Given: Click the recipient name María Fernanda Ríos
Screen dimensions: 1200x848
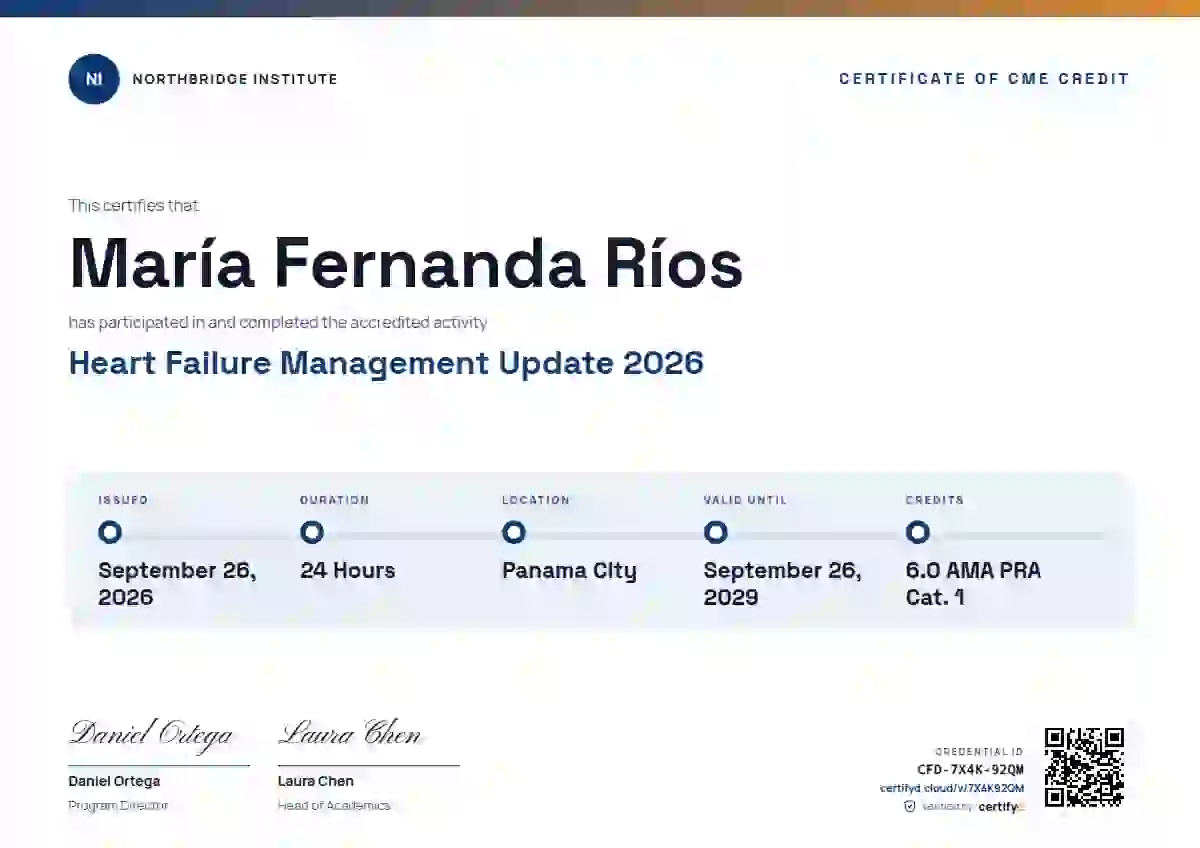Looking at the screenshot, I should 406,263.
